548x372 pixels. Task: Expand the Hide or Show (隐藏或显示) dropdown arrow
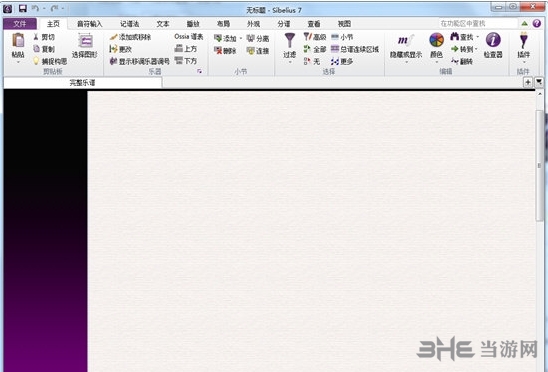(406, 62)
